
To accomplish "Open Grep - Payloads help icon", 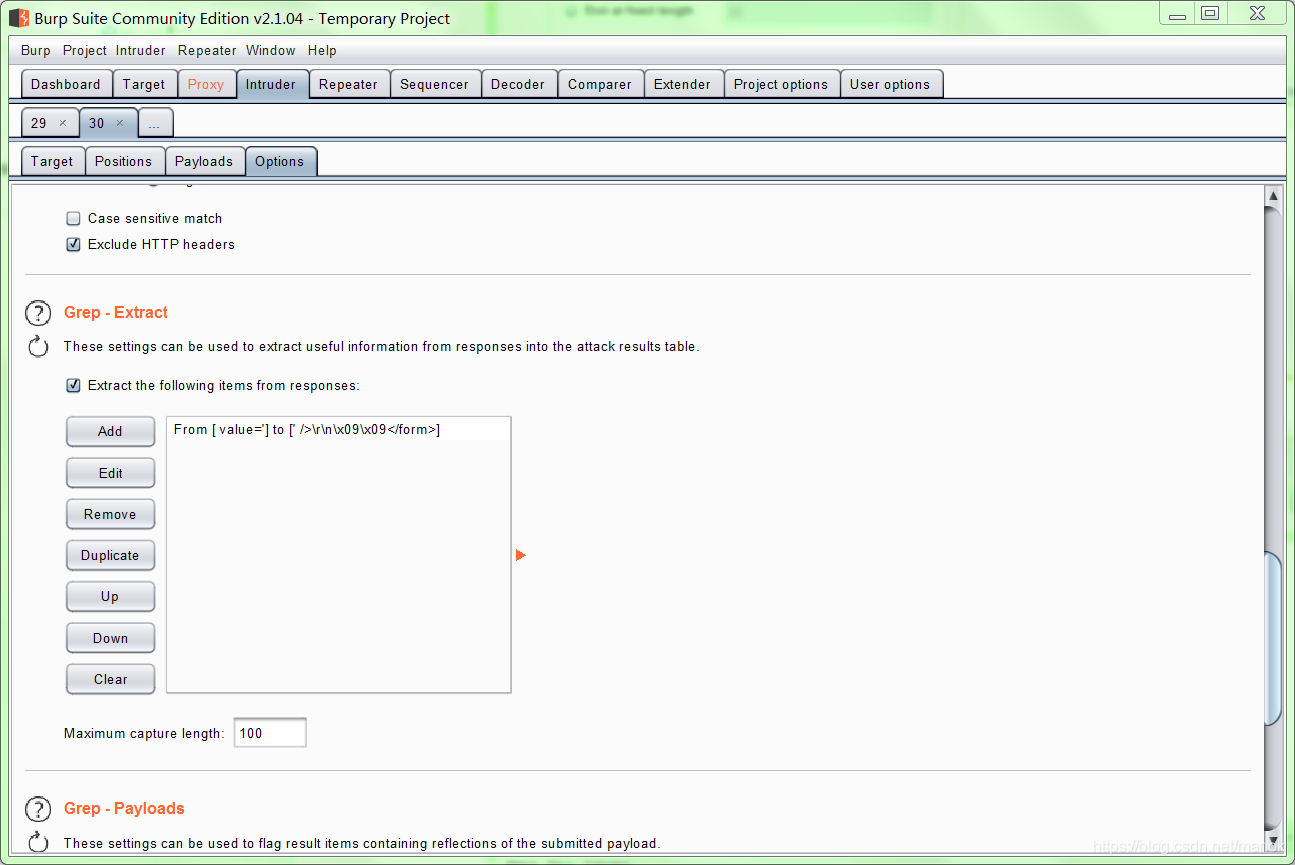I will coord(38,809).
